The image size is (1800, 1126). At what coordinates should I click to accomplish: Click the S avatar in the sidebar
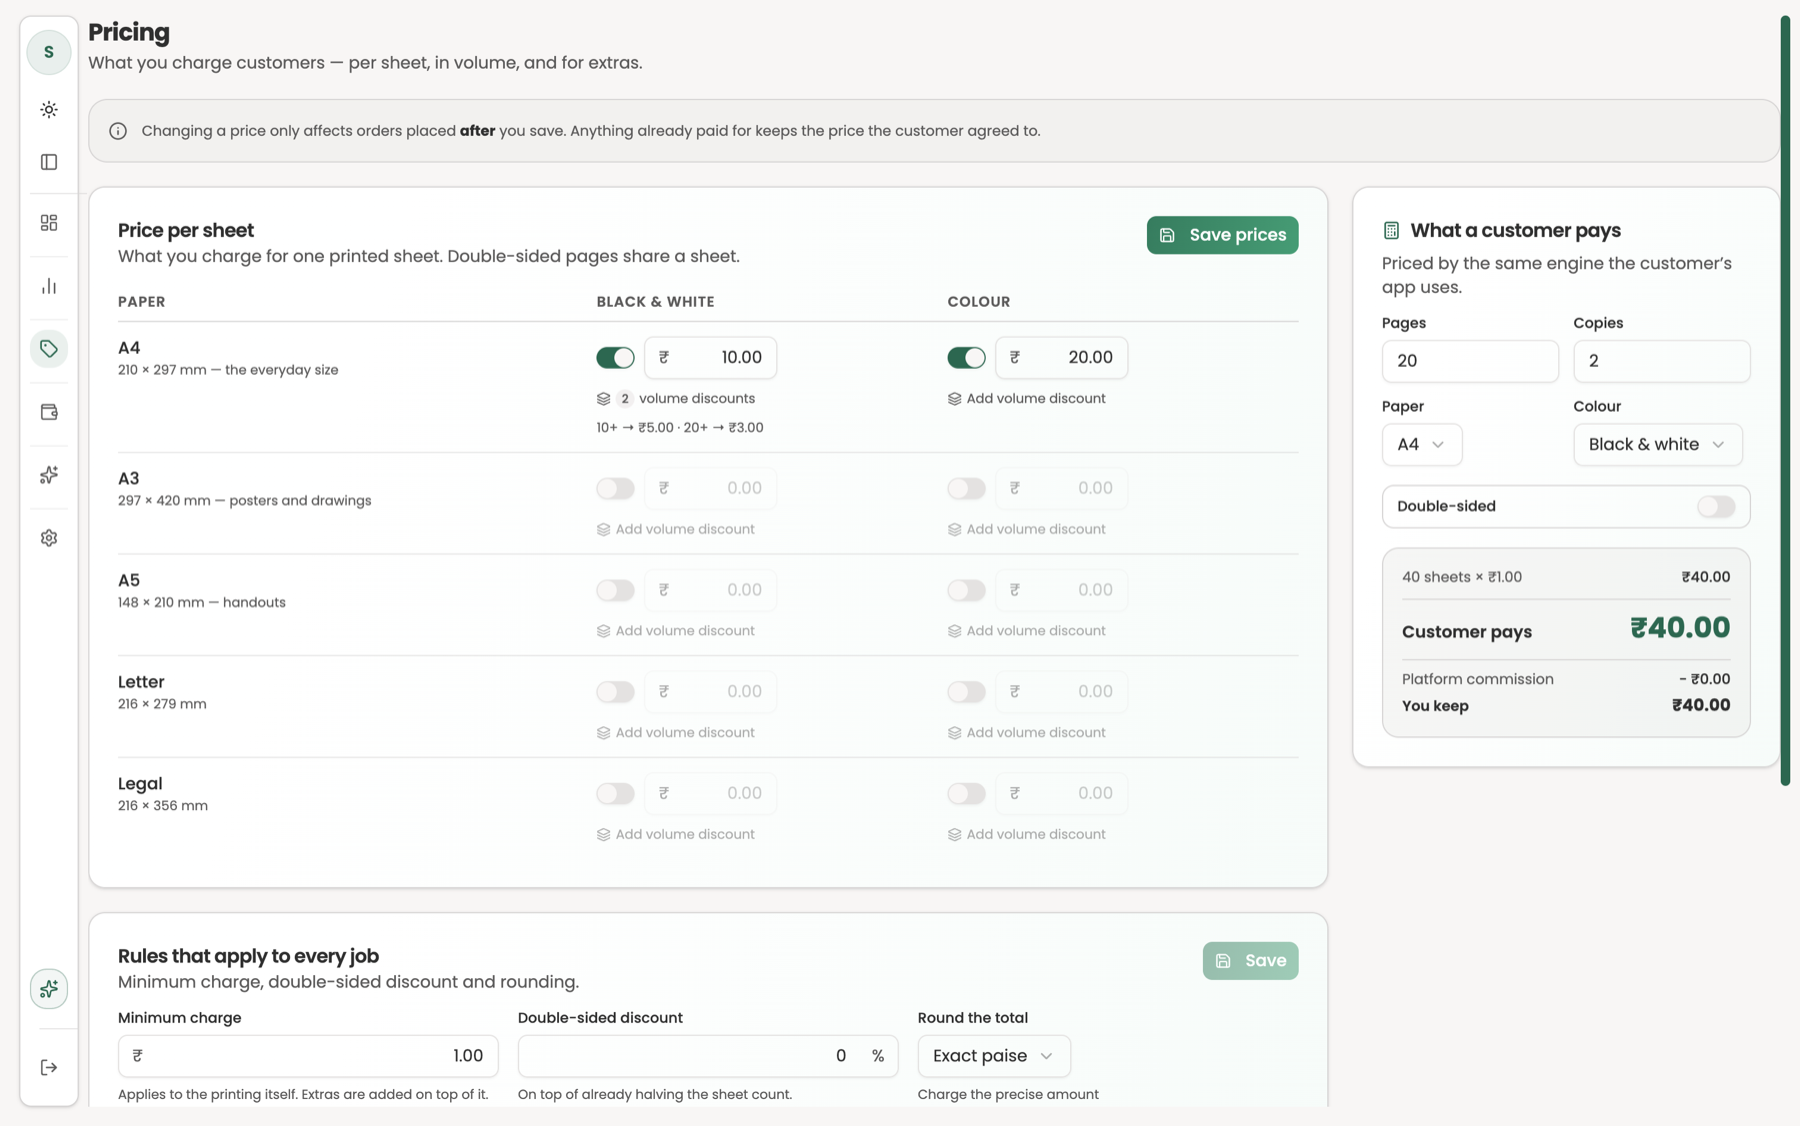point(48,52)
